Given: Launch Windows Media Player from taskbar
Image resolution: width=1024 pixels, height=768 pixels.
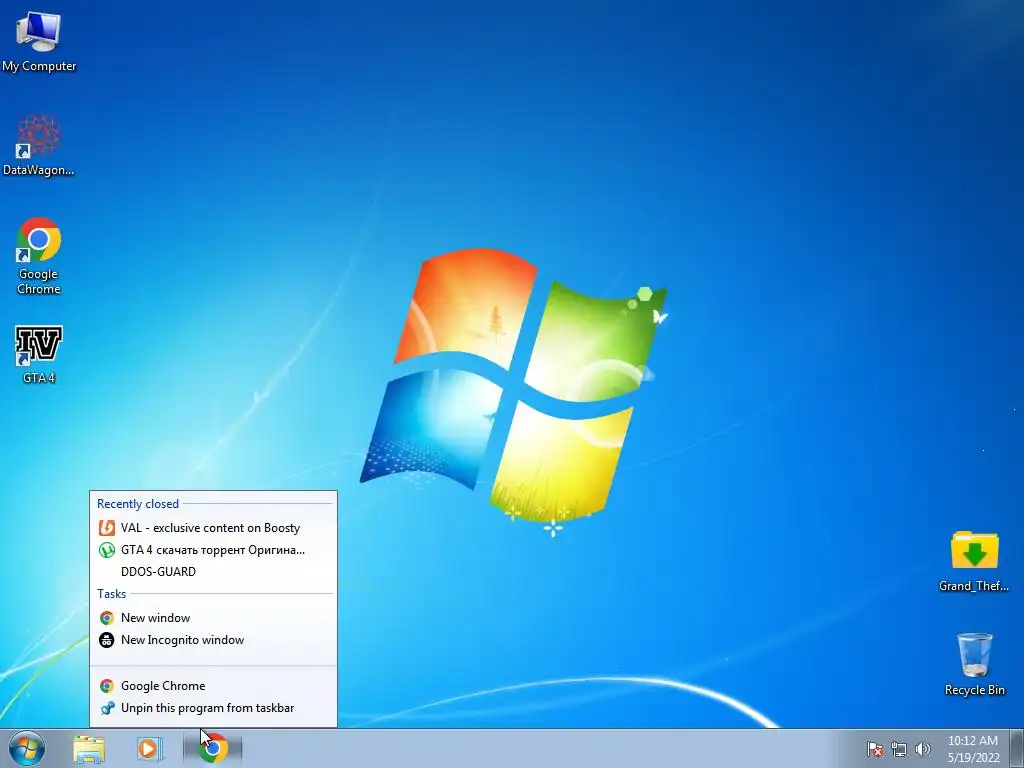Looking at the screenshot, I should (150, 748).
